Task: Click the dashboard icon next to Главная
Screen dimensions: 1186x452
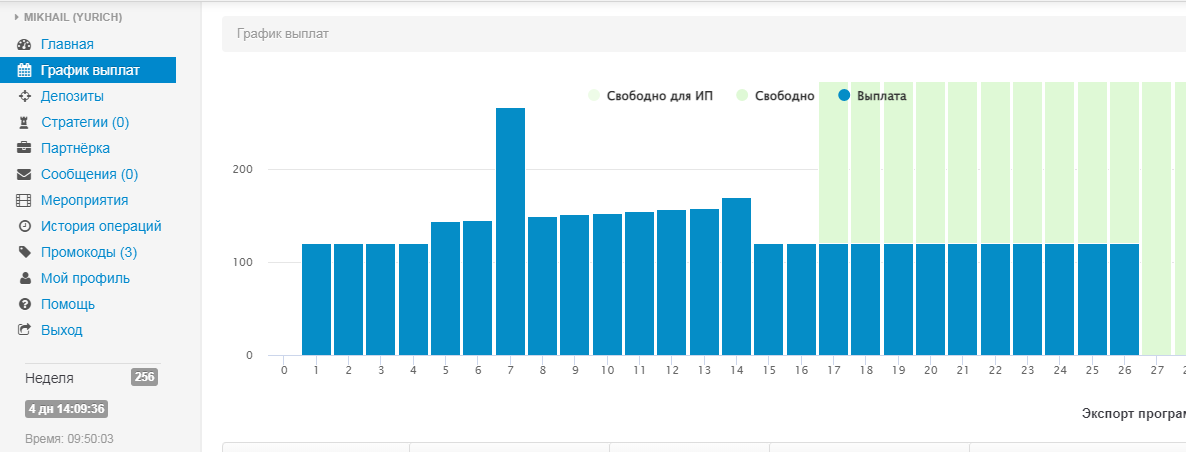Action: tap(25, 44)
